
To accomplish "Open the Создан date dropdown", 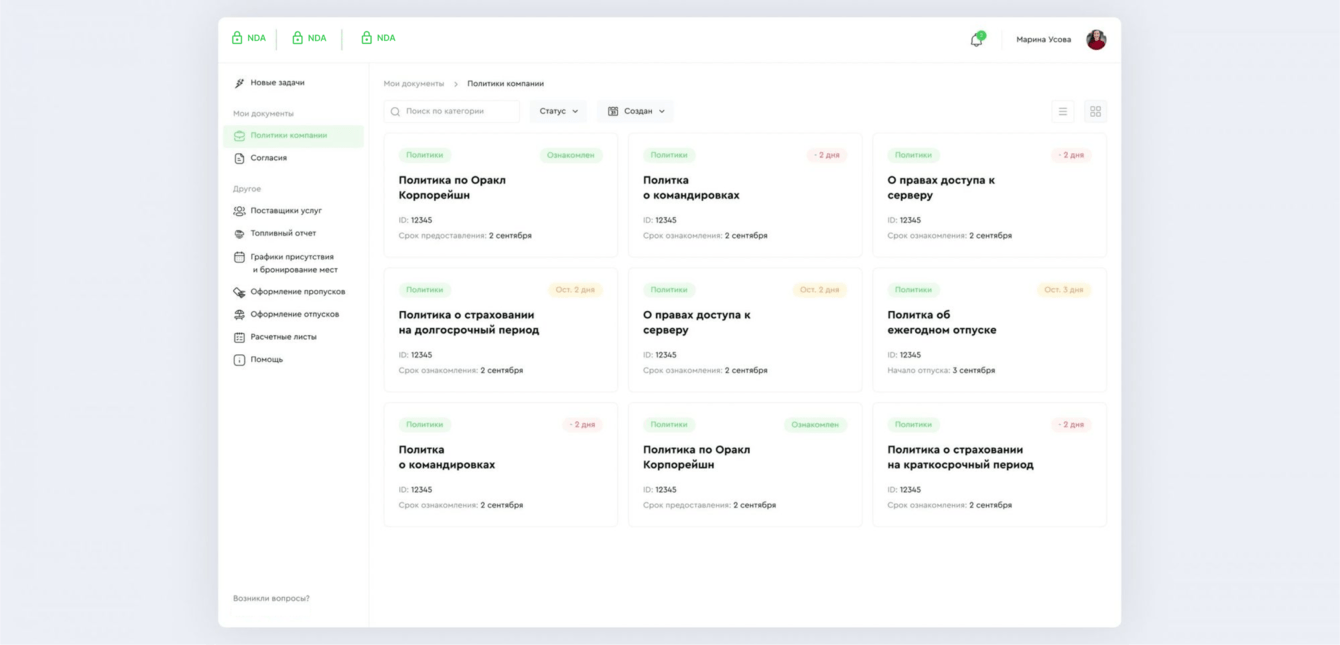I will [636, 111].
